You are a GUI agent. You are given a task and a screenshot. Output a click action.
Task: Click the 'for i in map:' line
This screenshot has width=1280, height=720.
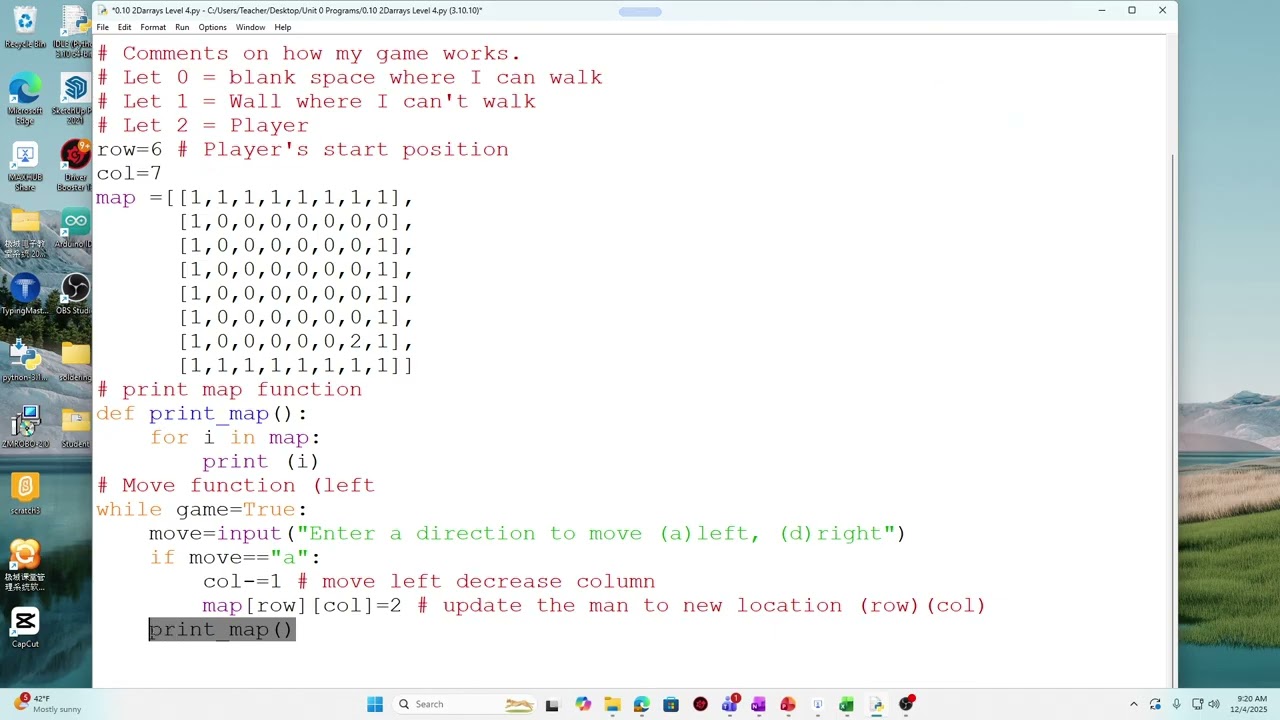coord(235,437)
